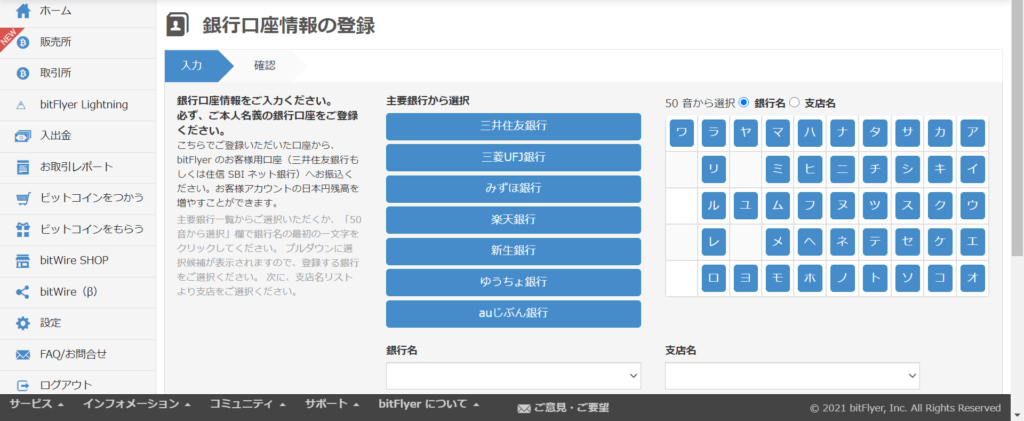Click the ツ kana button

(874, 206)
